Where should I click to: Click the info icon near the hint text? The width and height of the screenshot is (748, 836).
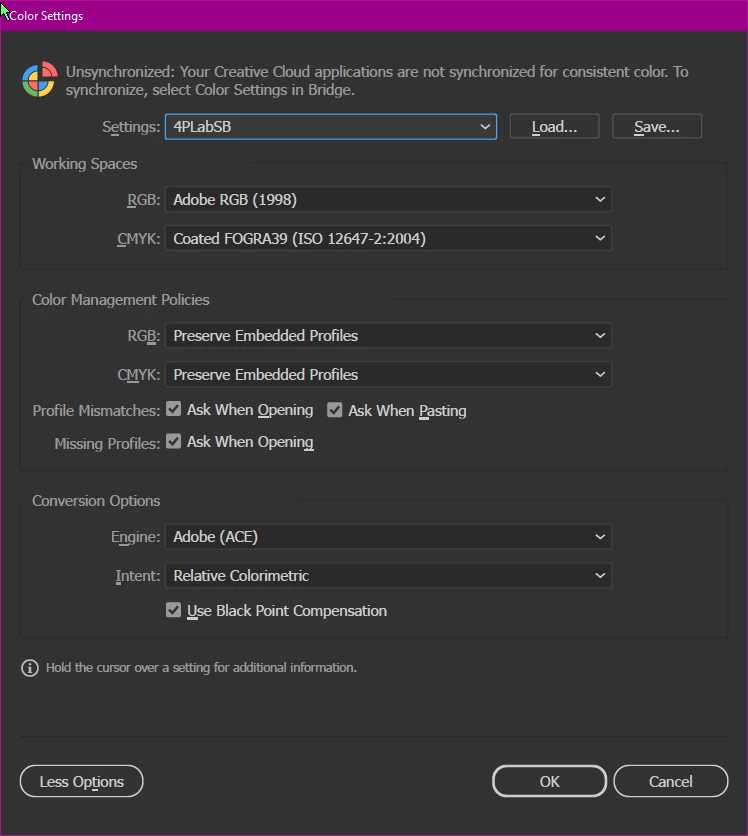point(30,668)
